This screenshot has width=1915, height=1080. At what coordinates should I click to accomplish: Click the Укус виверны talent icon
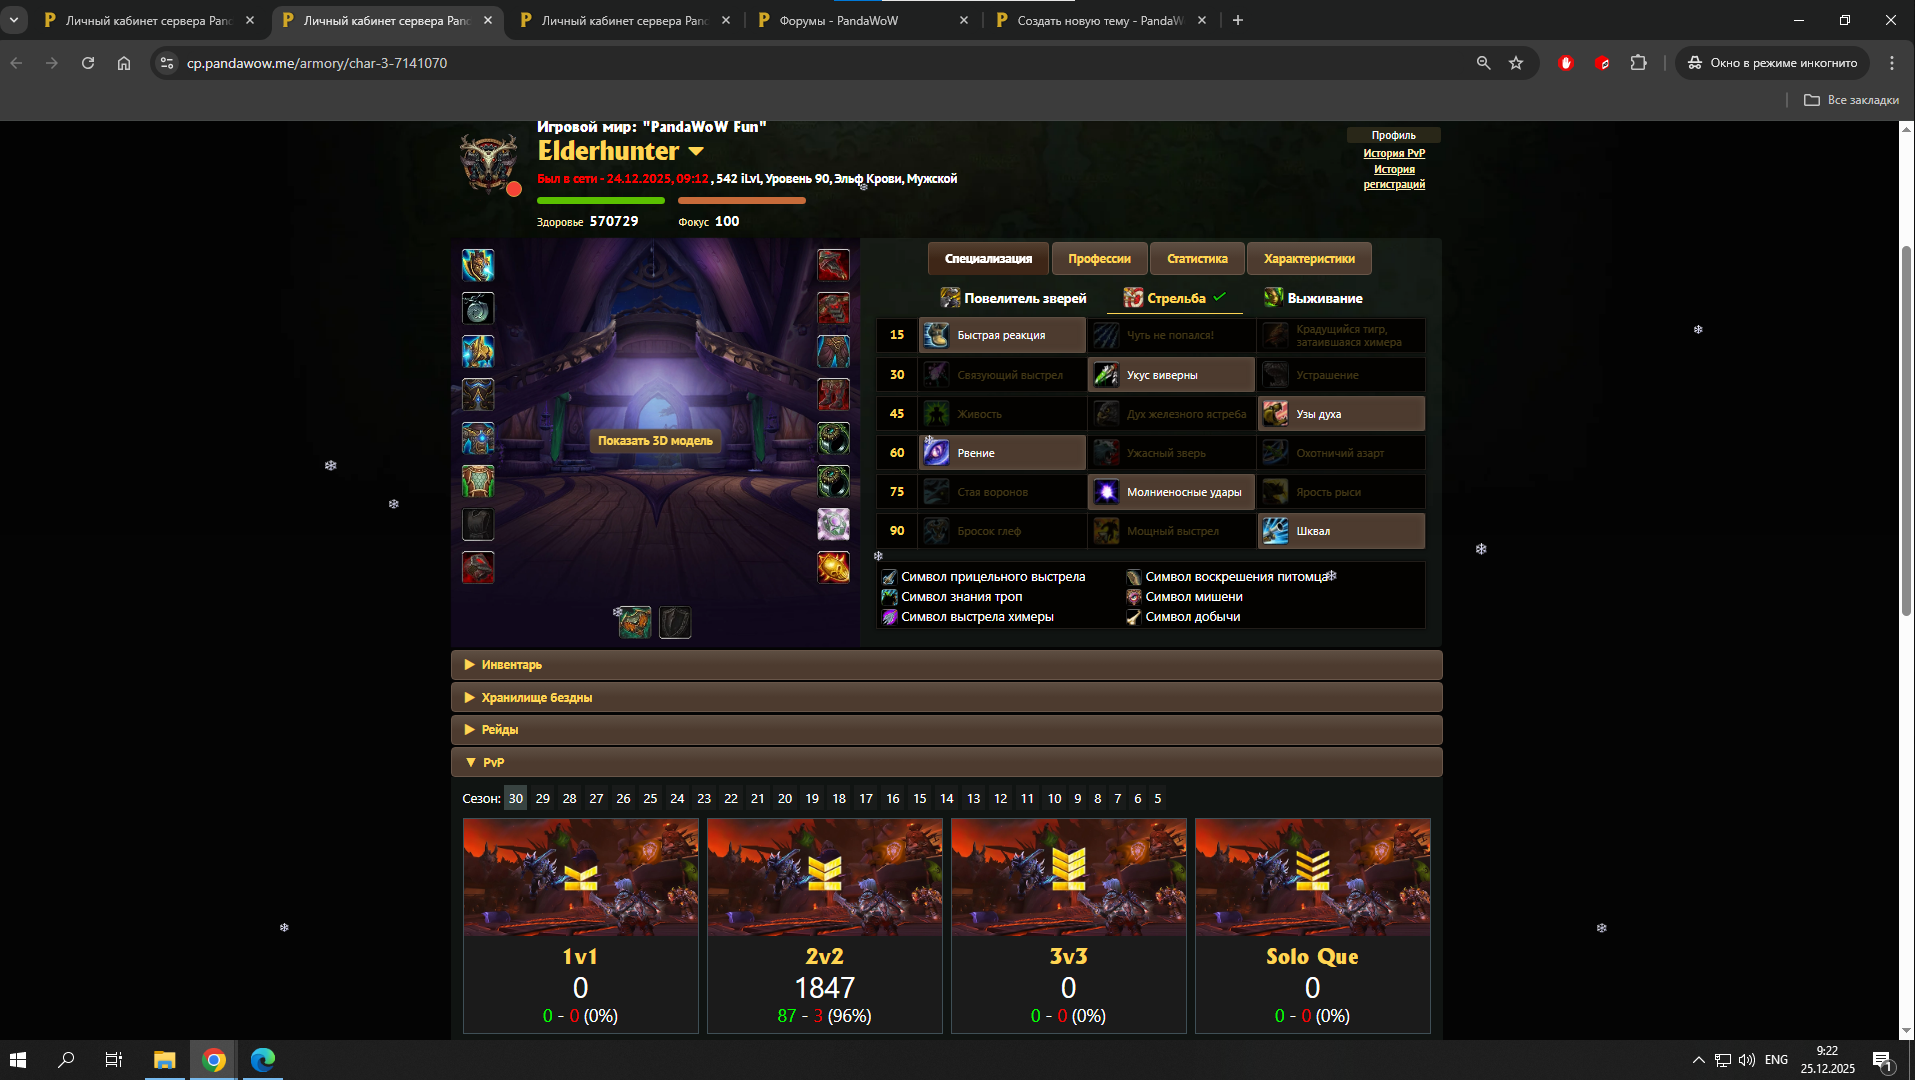(1106, 375)
